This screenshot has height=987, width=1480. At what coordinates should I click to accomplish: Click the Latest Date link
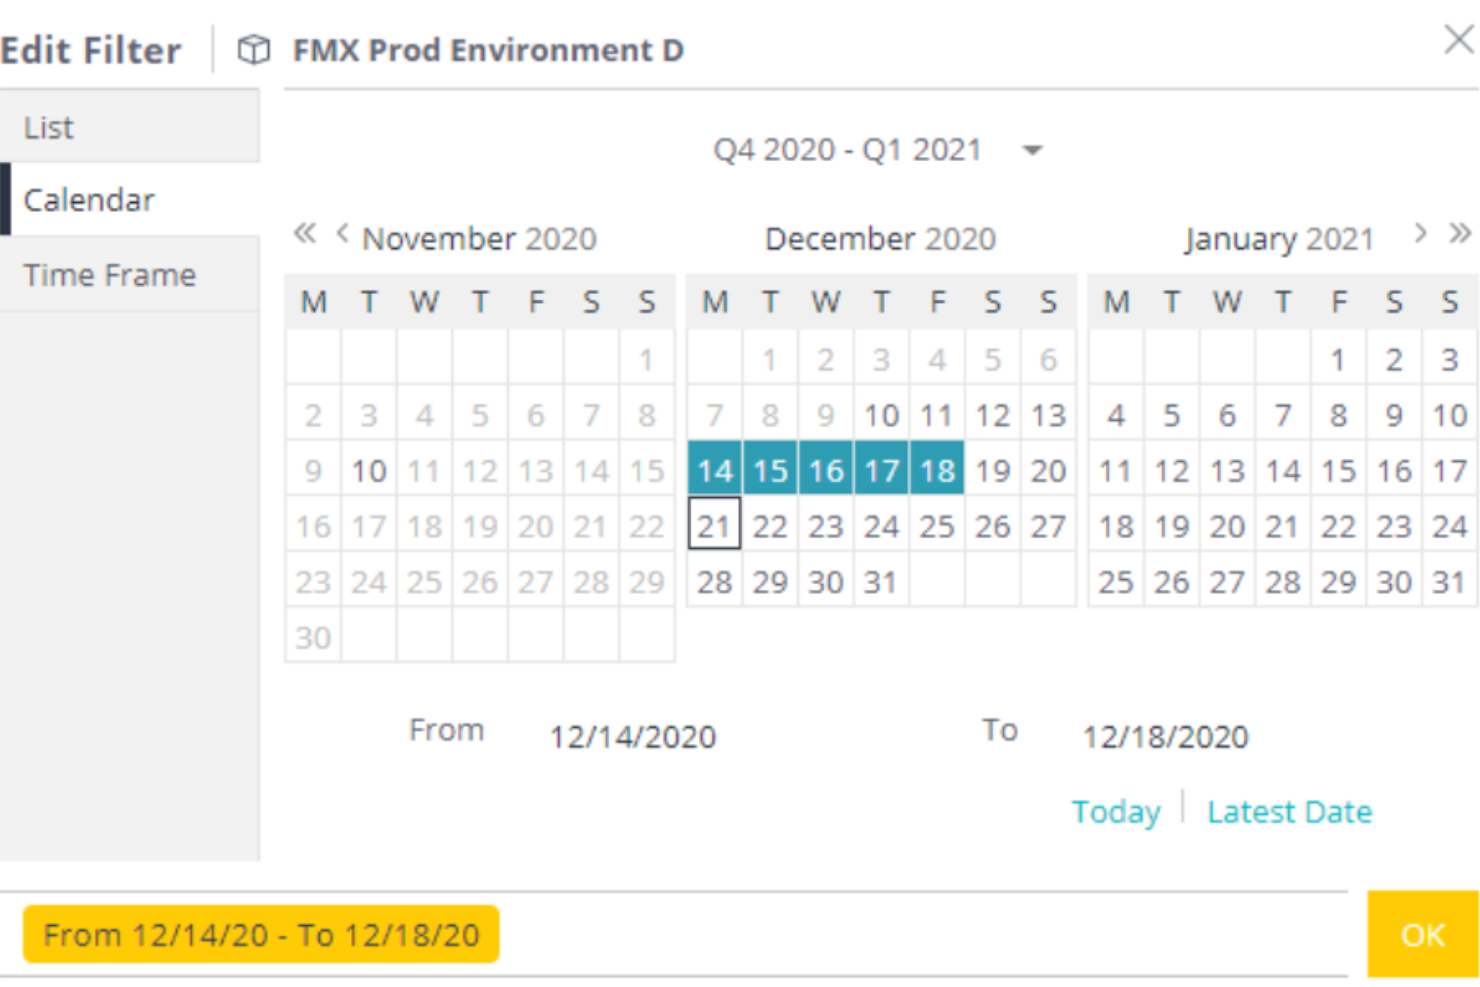click(x=1289, y=811)
